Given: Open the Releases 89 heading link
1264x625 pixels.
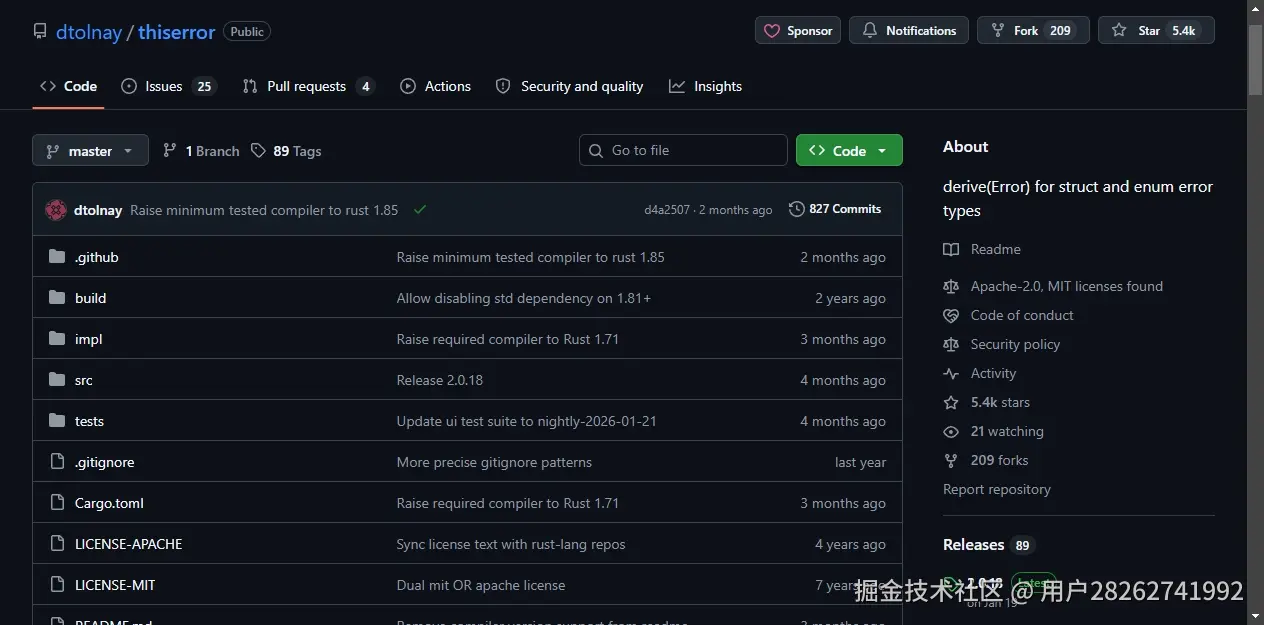Looking at the screenshot, I should (988, 545).
